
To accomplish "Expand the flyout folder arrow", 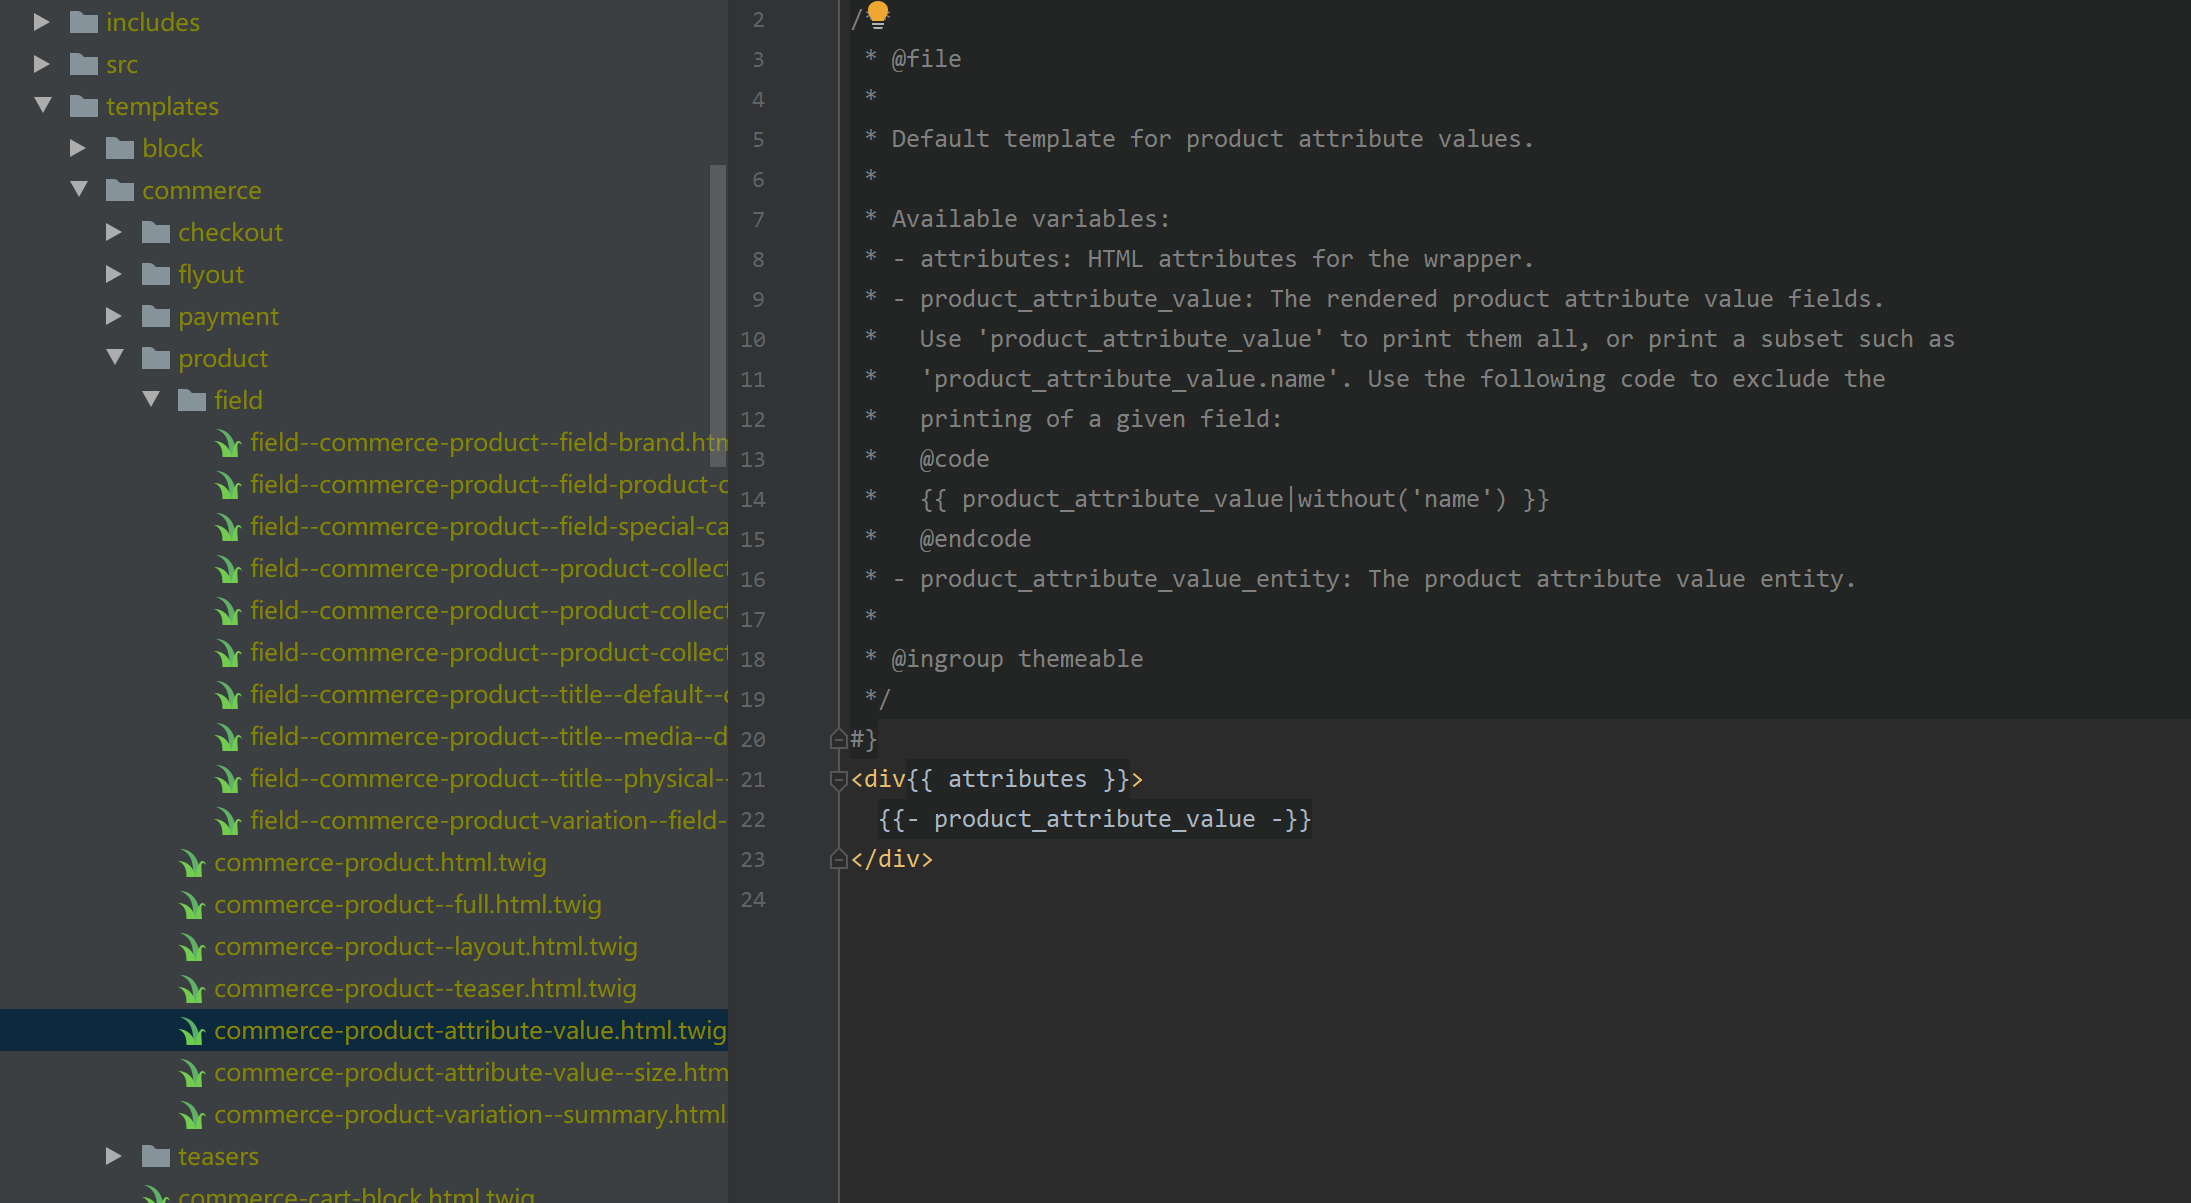I will 114,273.
